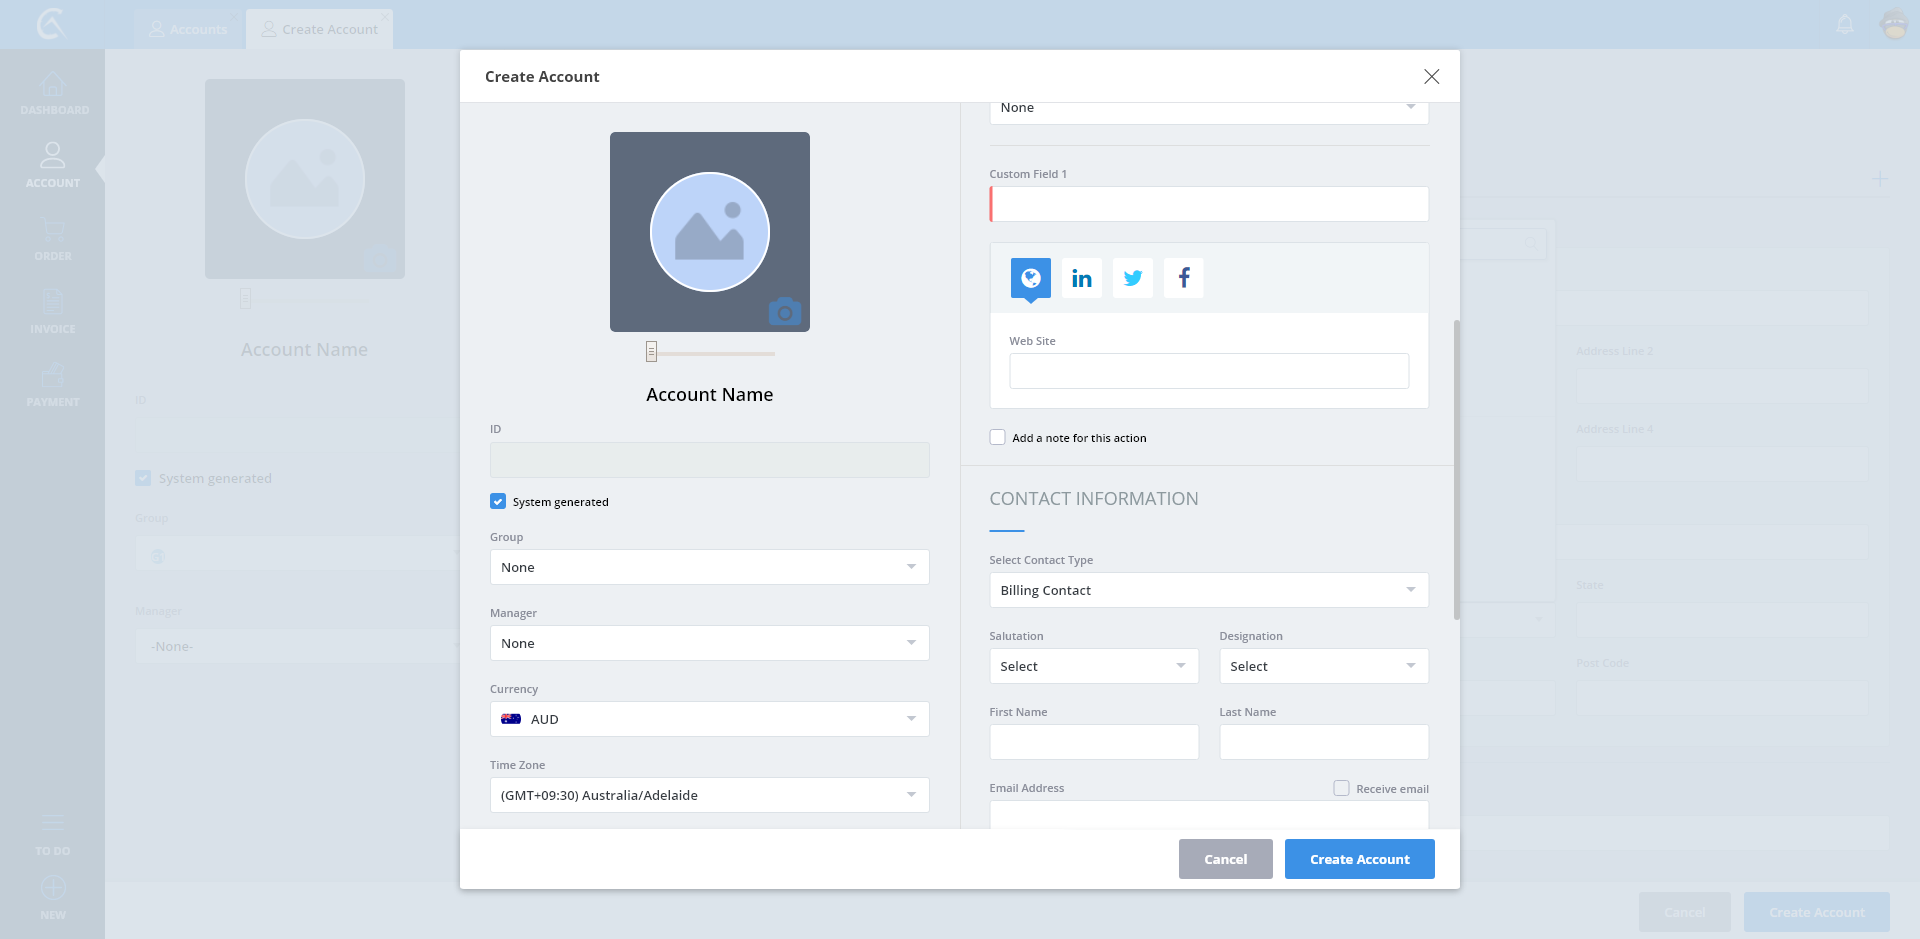Screen dimensions: 1920x939
Task: Uncheck the System generated checkbox
Action: (x=498, y=501)
